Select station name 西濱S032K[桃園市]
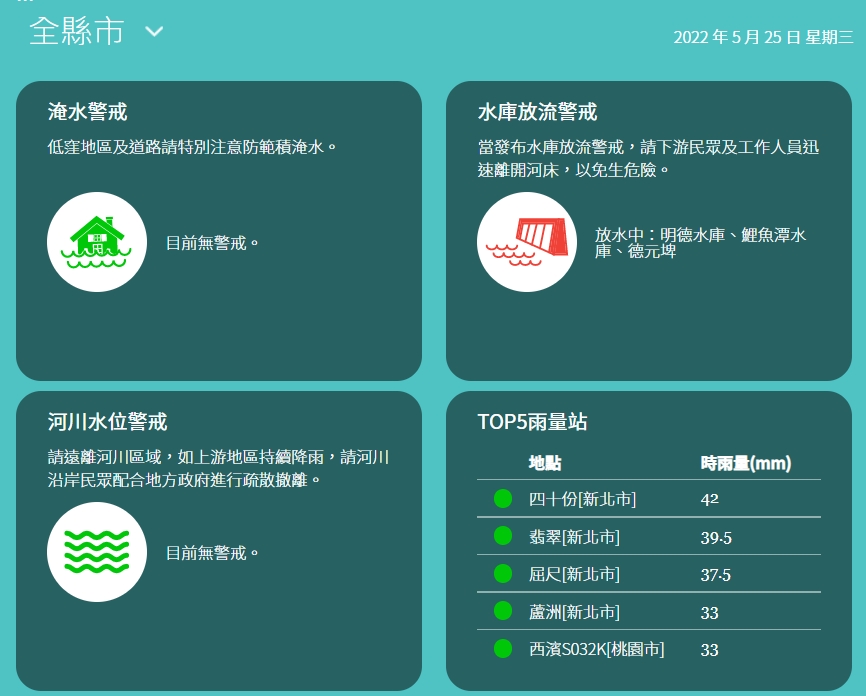The height and width of the screenshot is (696, 866). click(x=596, y=649)
